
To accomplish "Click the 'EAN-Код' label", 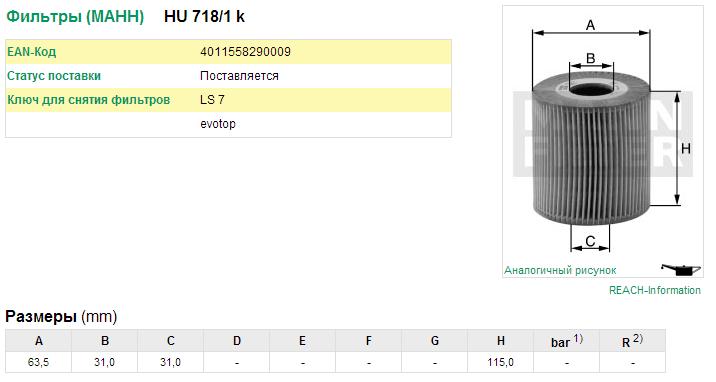I will tap(32, 52).
